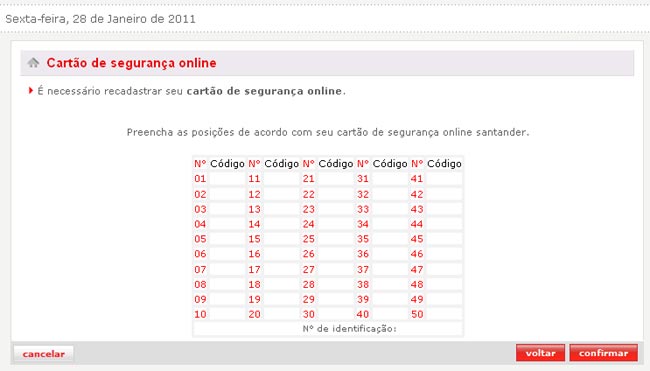The image size is (650, 371).
Task: Activate the código box for number 38
Action: pyautogui.click(x=390, y=284)
